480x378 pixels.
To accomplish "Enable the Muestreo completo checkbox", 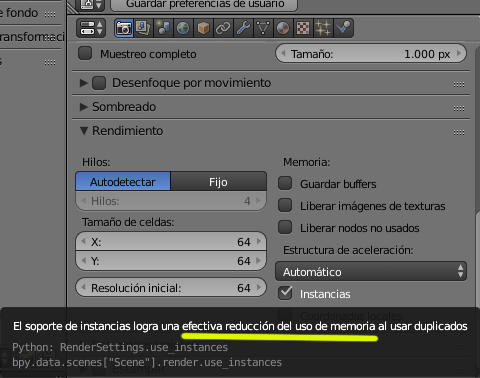I will (x=85, y=53).
